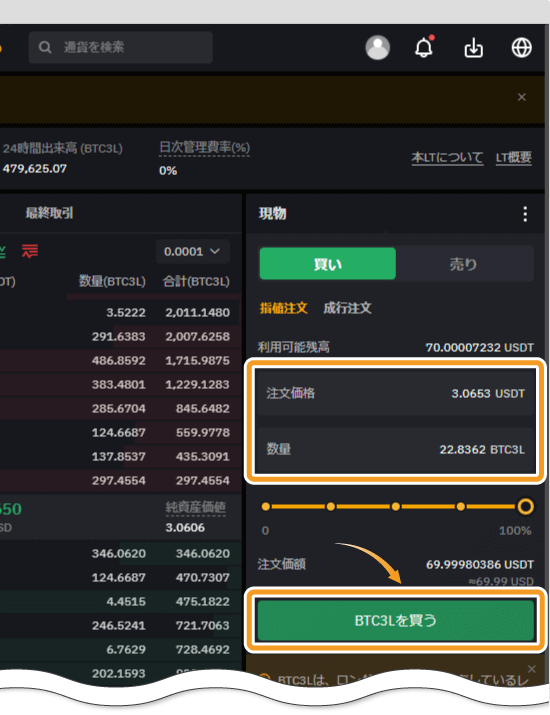Select order row with 291.6383 quantity
Viewport: 550px width, 715px height.
(121, 337)
